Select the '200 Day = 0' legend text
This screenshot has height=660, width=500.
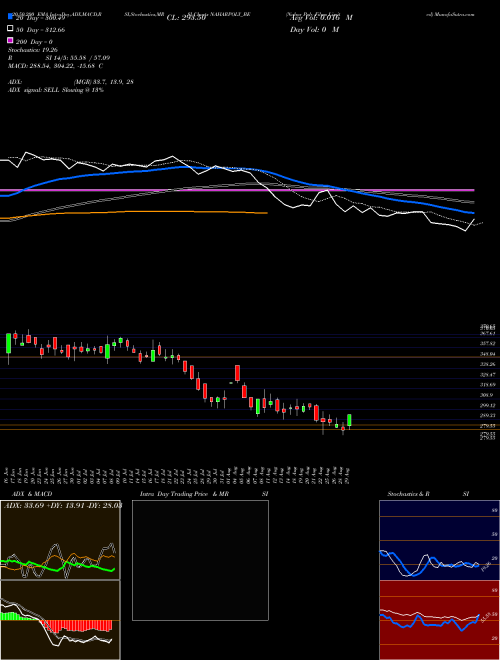click(x=34, y=42)
